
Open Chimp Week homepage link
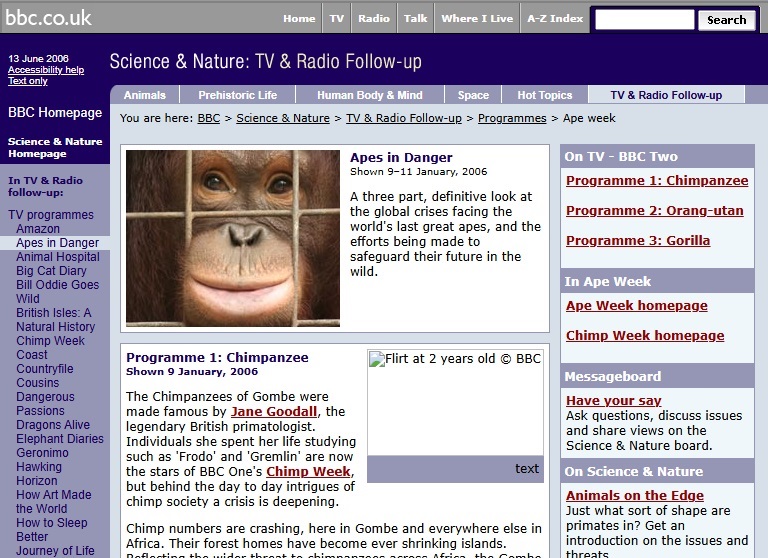645,336
